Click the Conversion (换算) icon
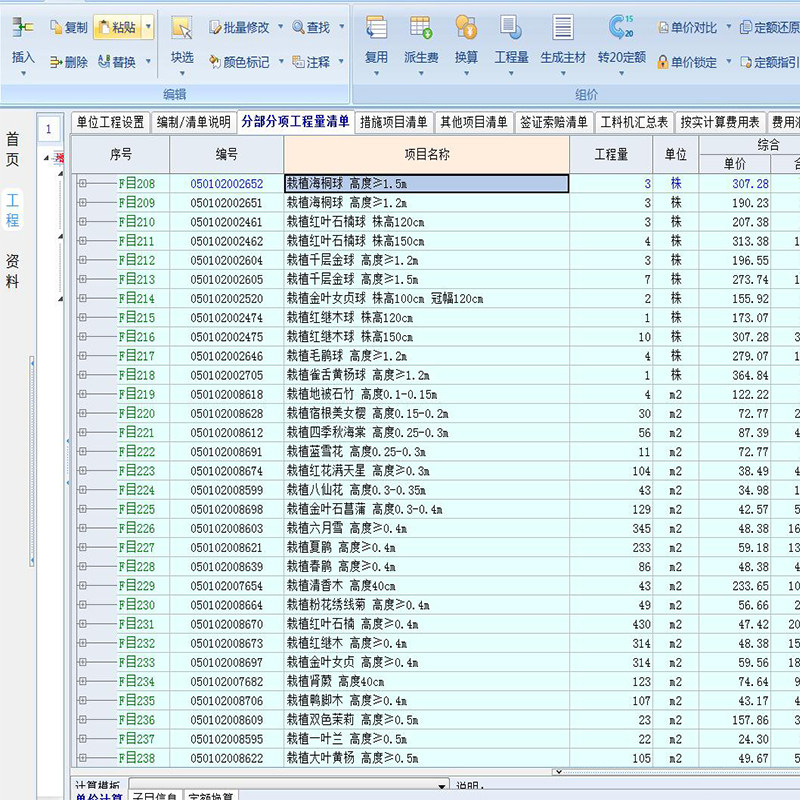The width and height of the screenshot is (800, 800). click(x=466, y=28)
